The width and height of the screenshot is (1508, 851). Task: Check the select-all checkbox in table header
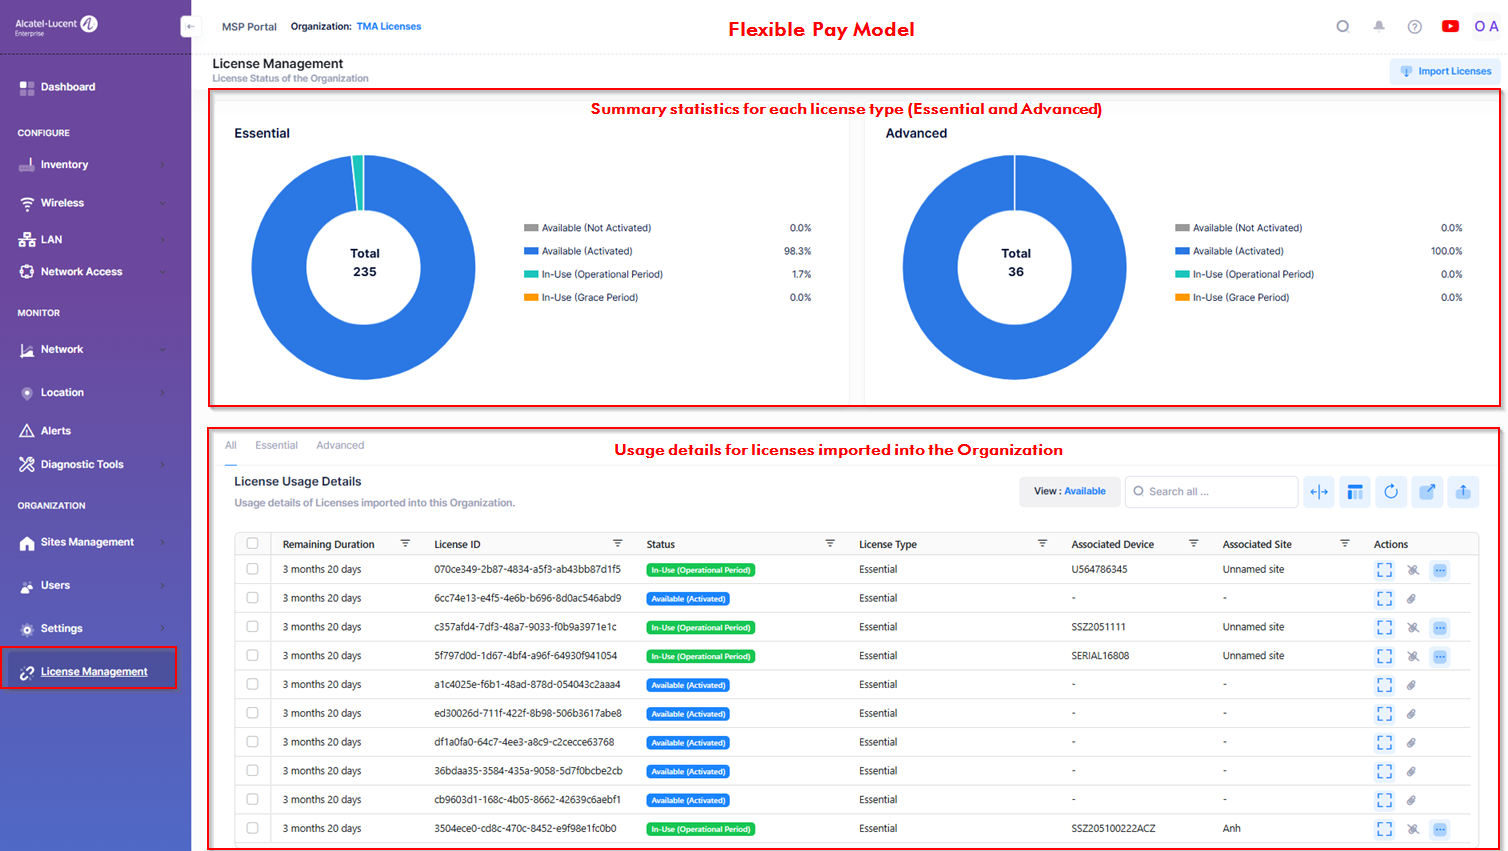252,544
